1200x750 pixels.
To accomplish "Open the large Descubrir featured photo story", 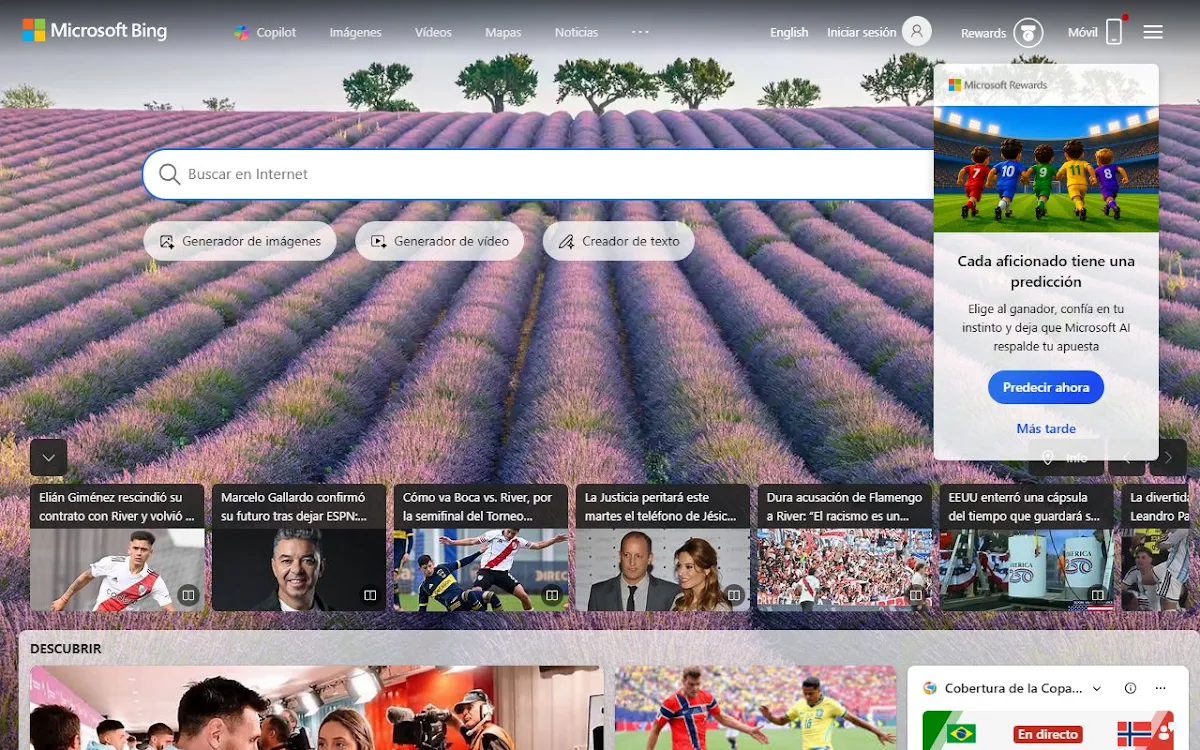I will point(316,708).
